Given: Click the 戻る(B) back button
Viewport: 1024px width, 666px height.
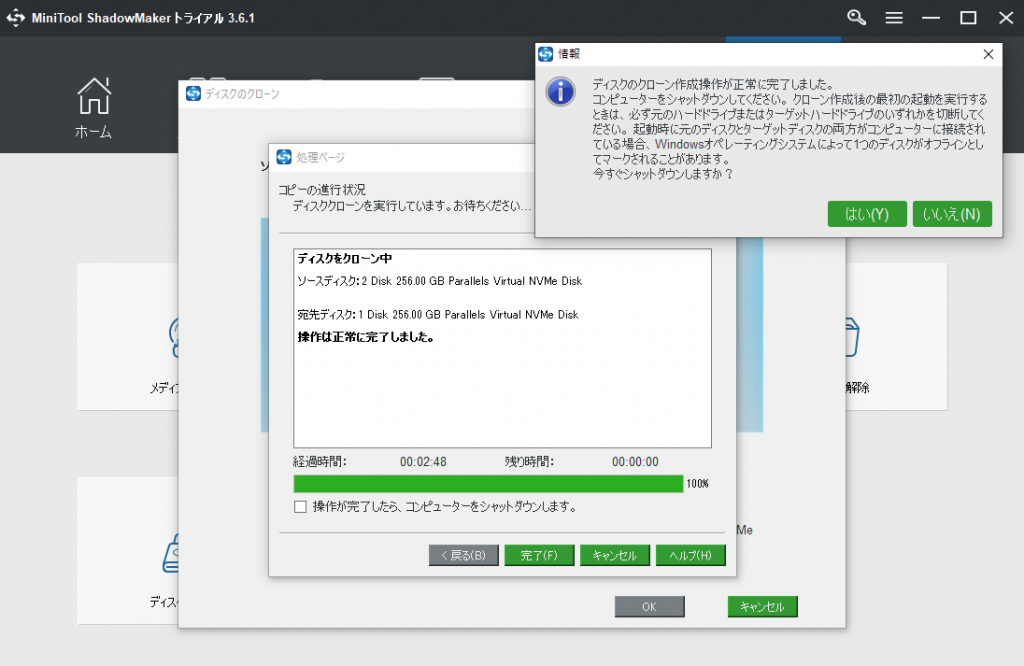Looking at the screenshot, I should (x=464, y=556).
